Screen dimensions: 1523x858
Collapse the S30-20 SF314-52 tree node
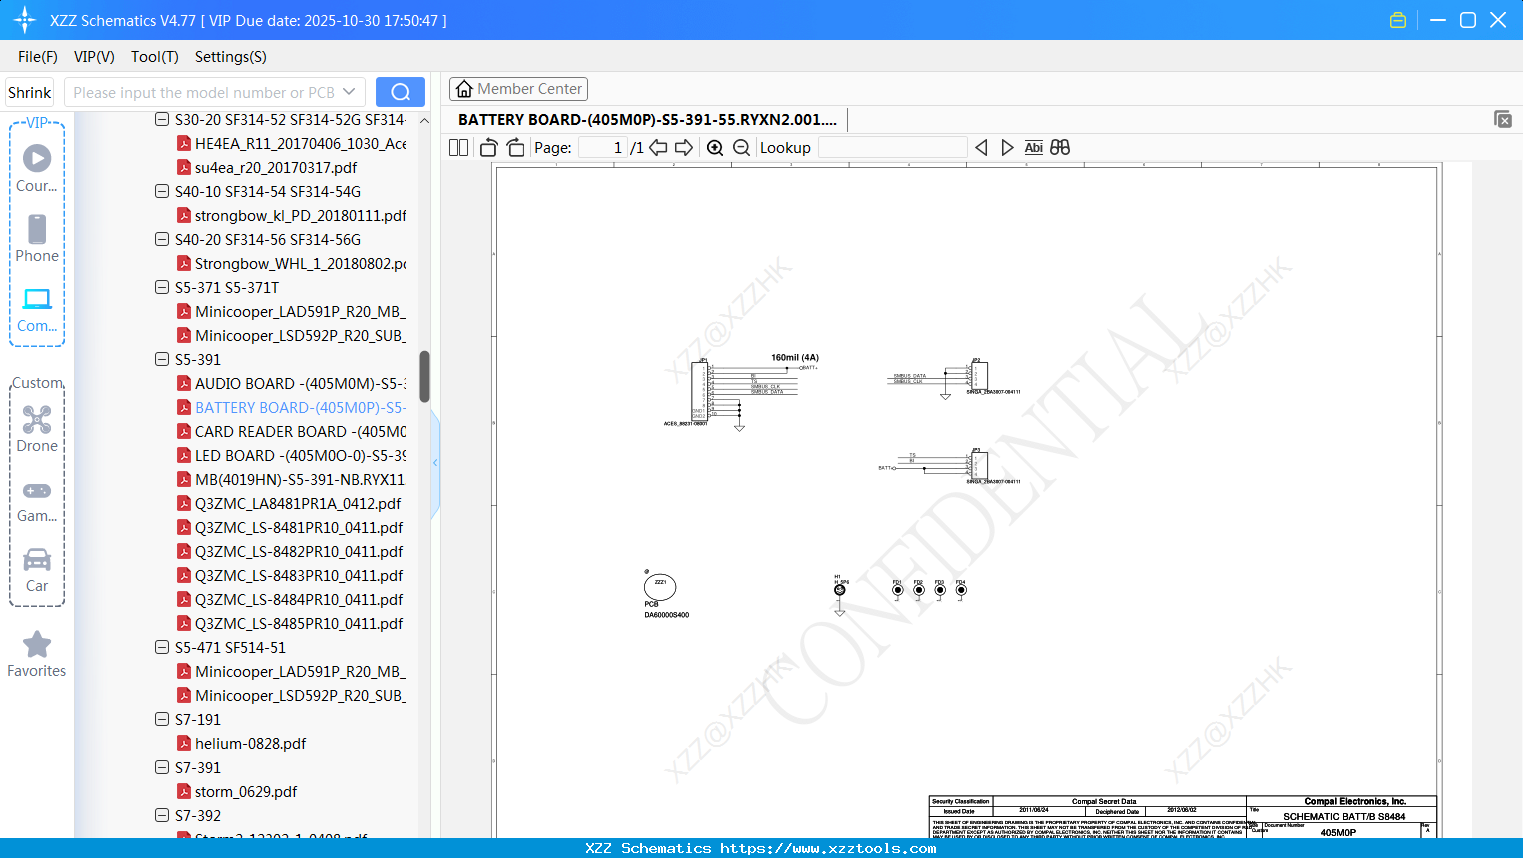[x=162, y=119]
